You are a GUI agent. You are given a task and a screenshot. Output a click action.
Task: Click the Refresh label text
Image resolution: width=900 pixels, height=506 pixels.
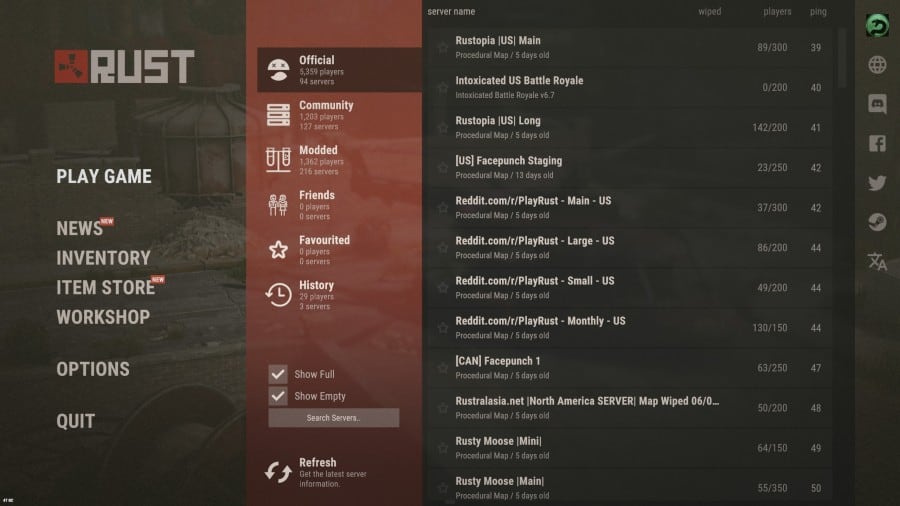tap(317, 462)
